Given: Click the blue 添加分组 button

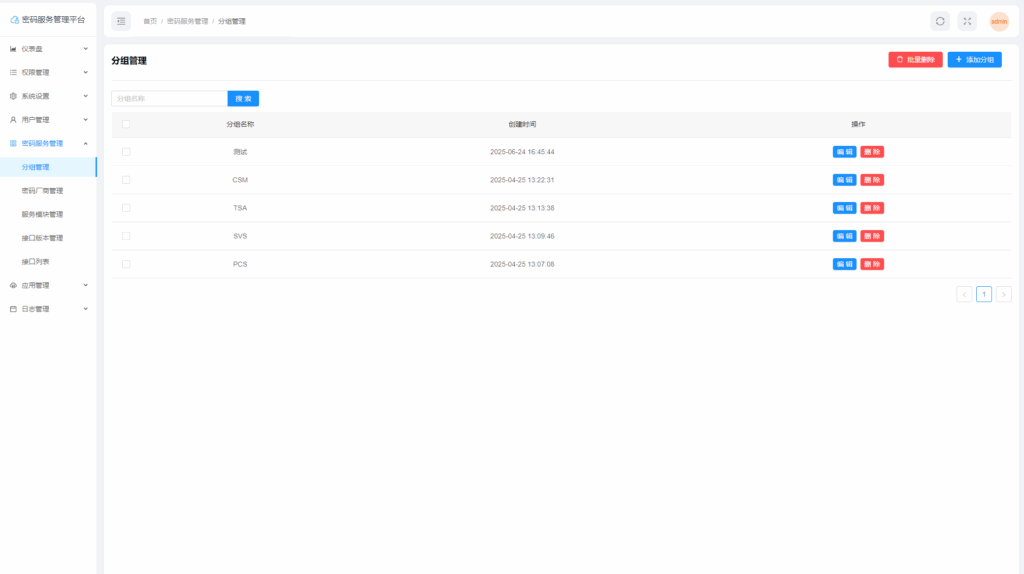Looking at the screenshot, I should tap(974, 60).
